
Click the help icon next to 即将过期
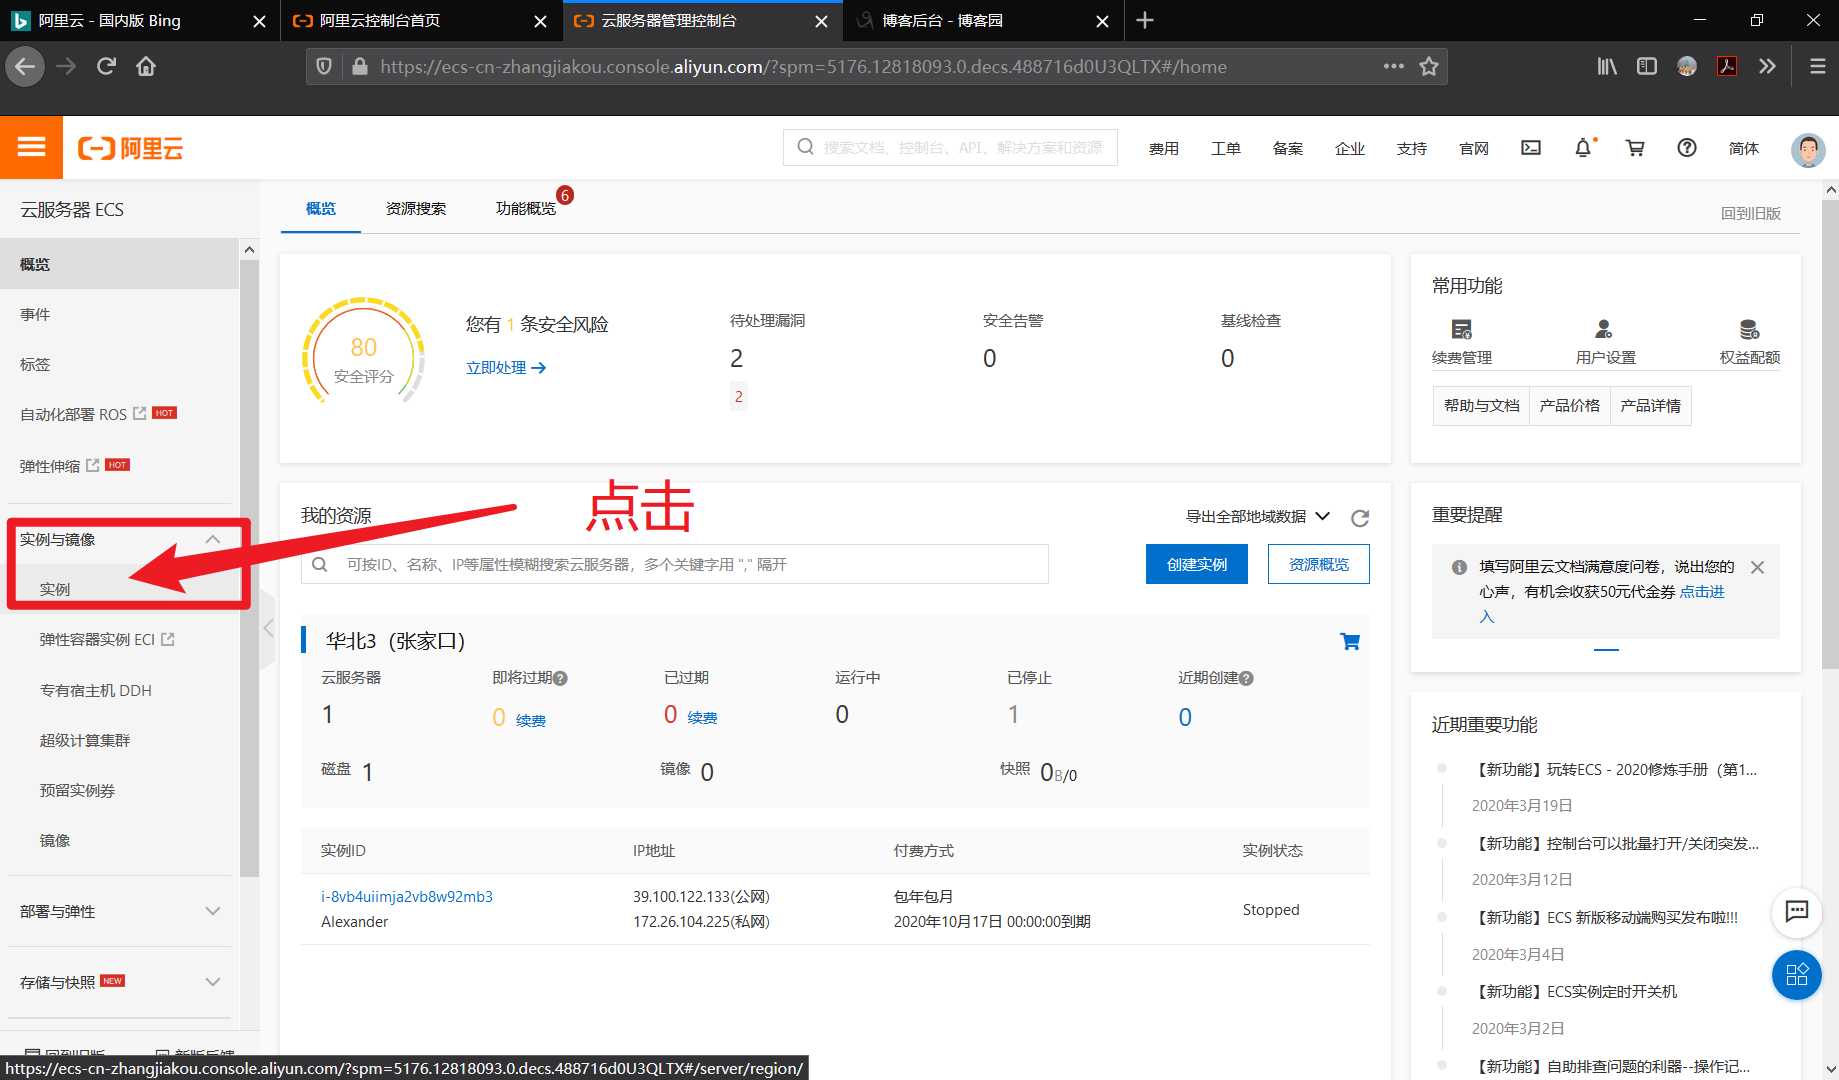point(560,678)
